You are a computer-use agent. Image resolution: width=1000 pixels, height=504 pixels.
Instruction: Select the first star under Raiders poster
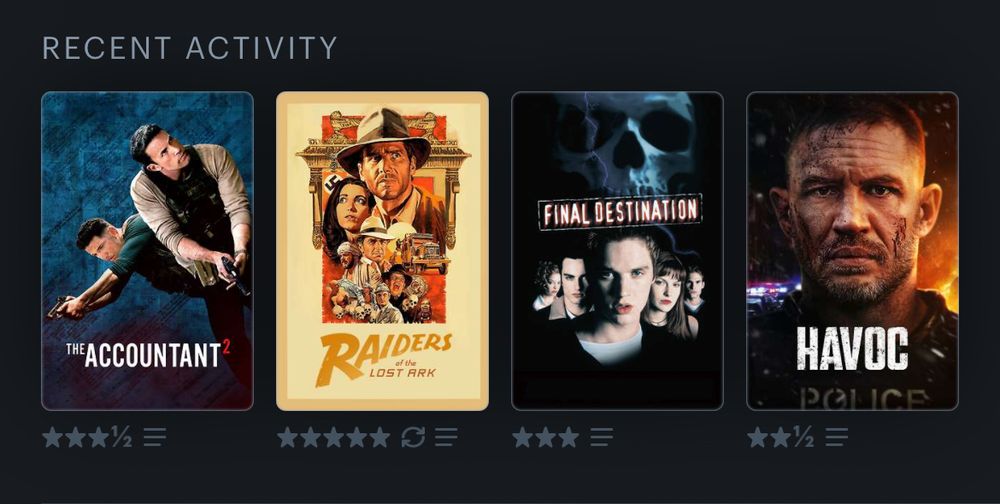(x=288, y=437)
